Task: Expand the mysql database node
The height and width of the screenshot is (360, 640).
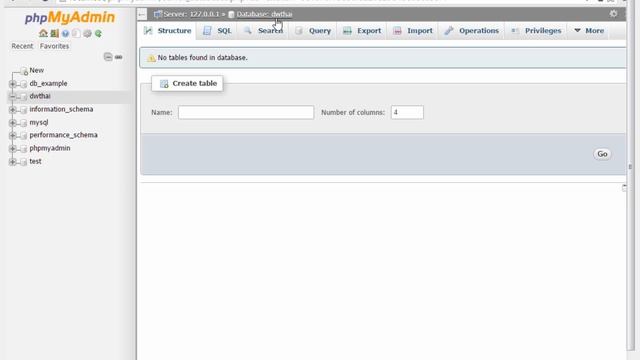Action: [12, 122]
